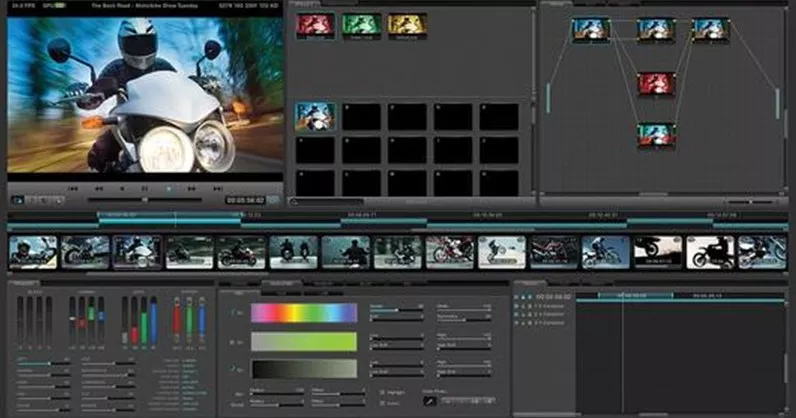Screen dimensions: 796x418
Task: Select the color picker eyedropper tool
Action: coord(429,401)
